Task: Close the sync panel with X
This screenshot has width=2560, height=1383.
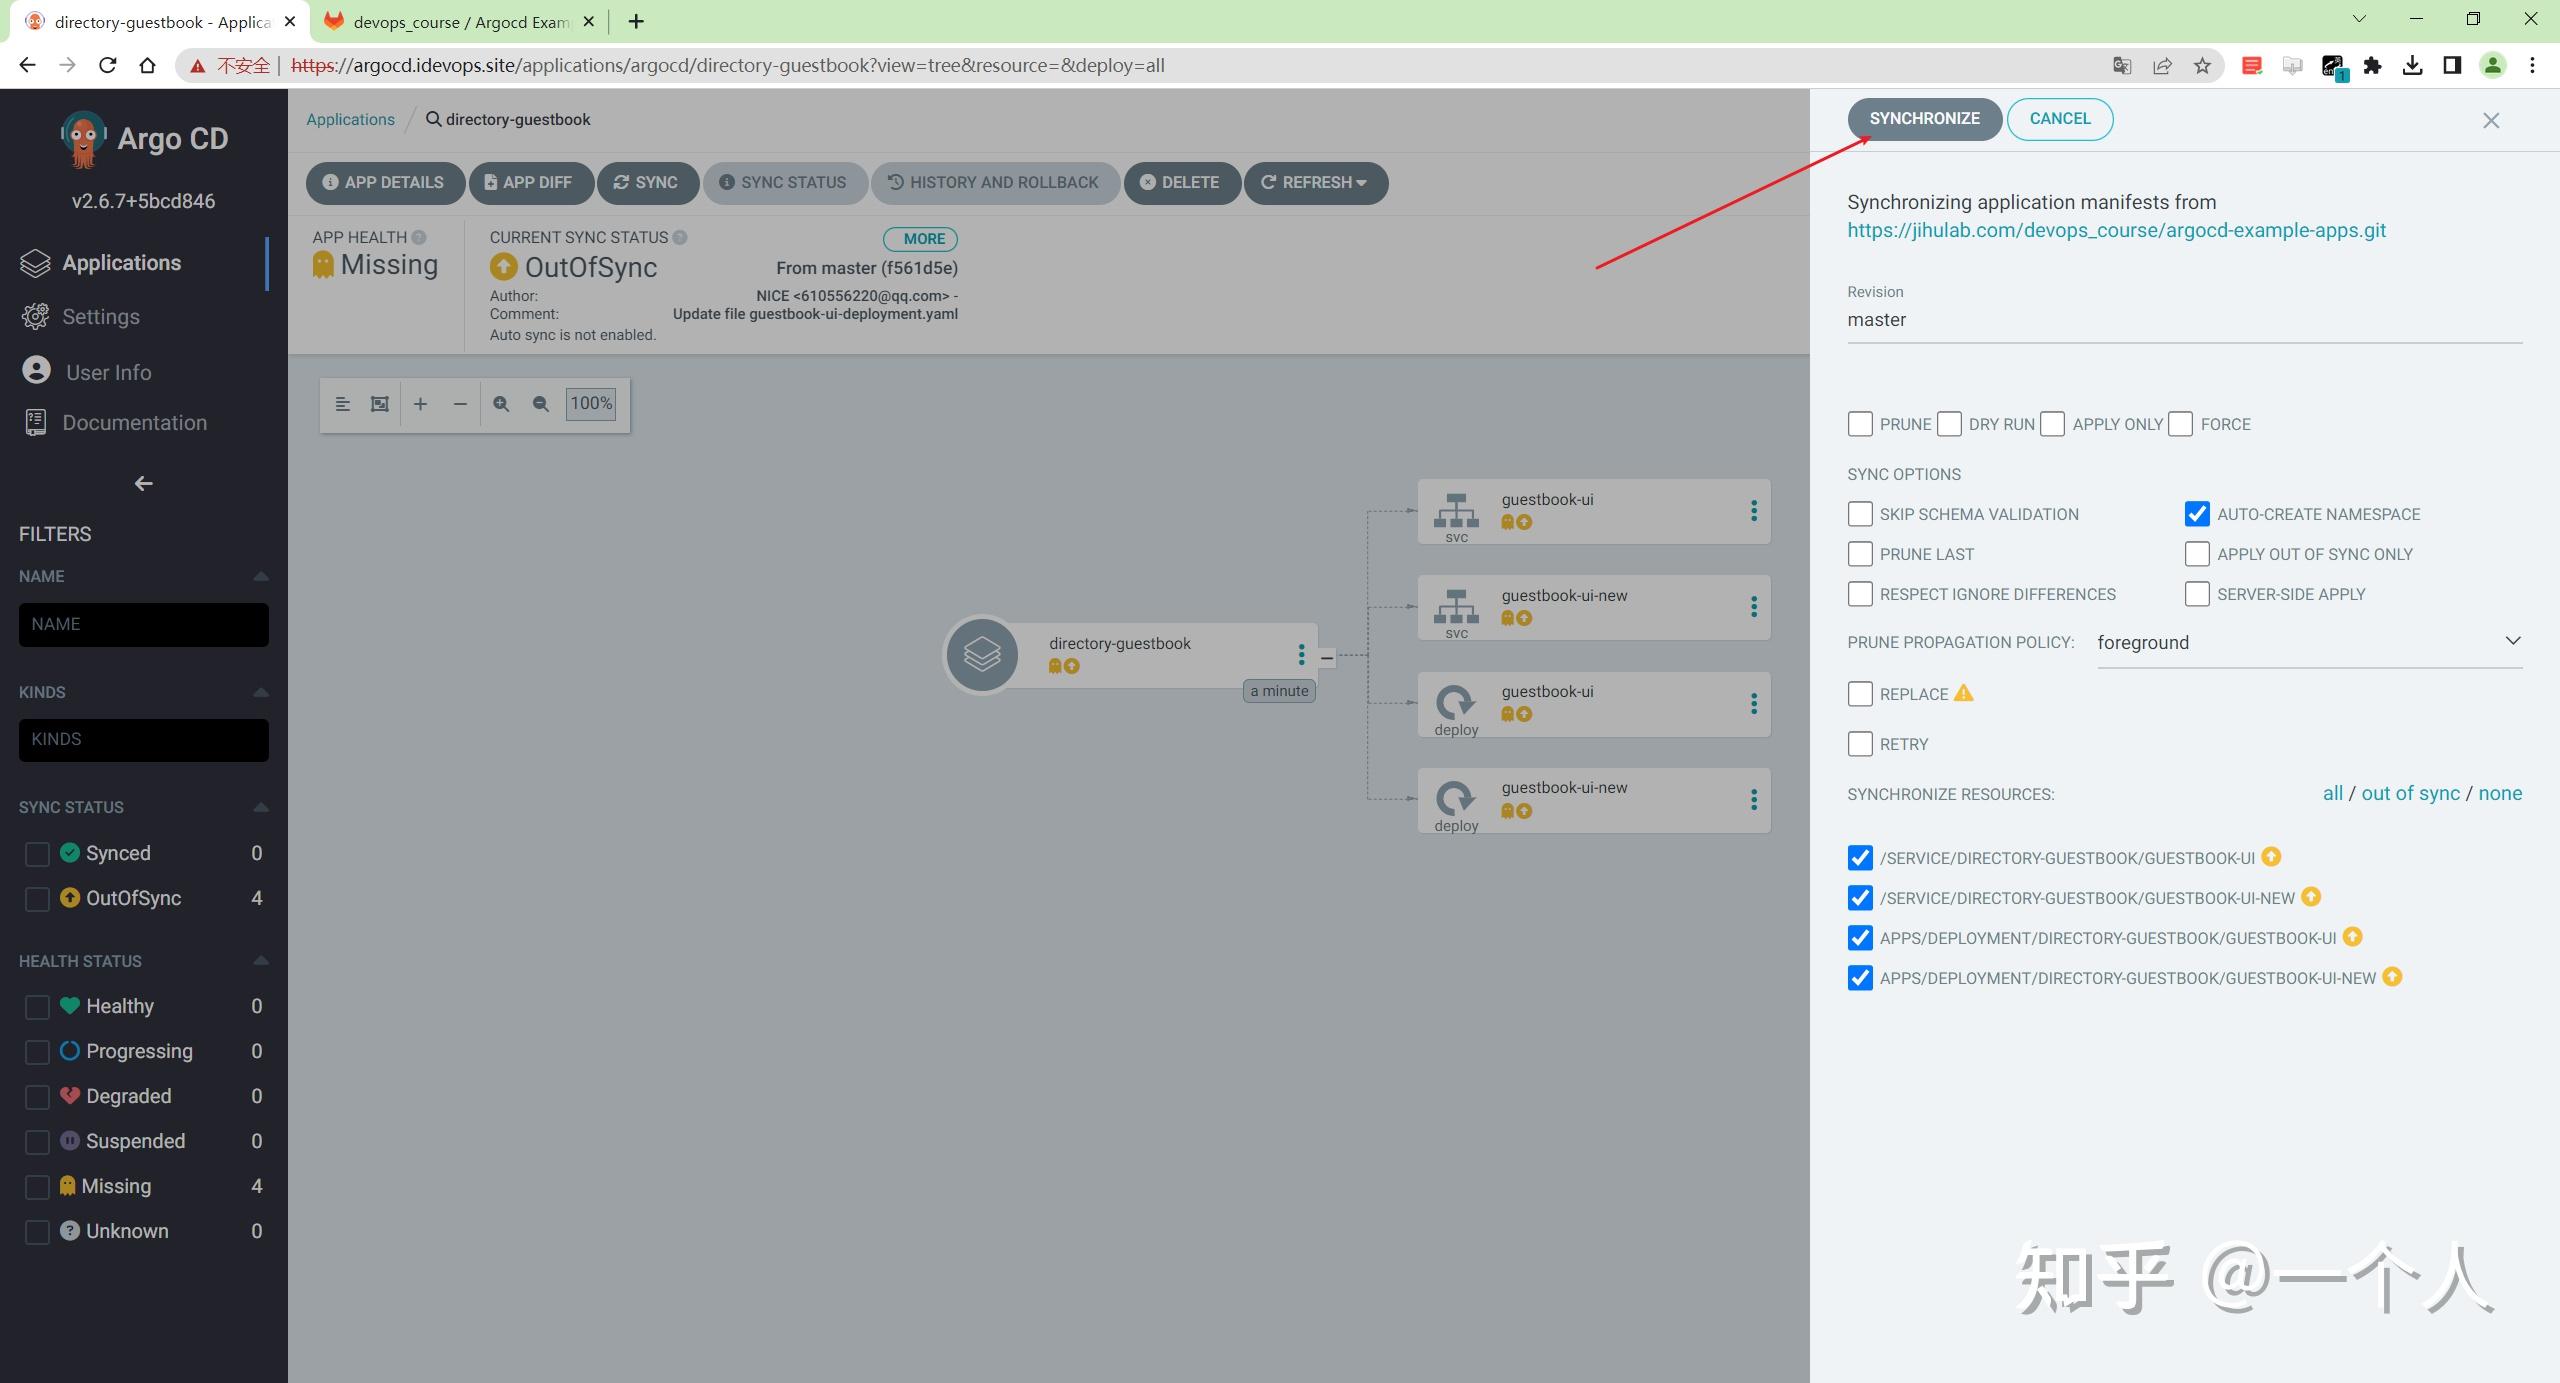Action: click(2491, 121)
